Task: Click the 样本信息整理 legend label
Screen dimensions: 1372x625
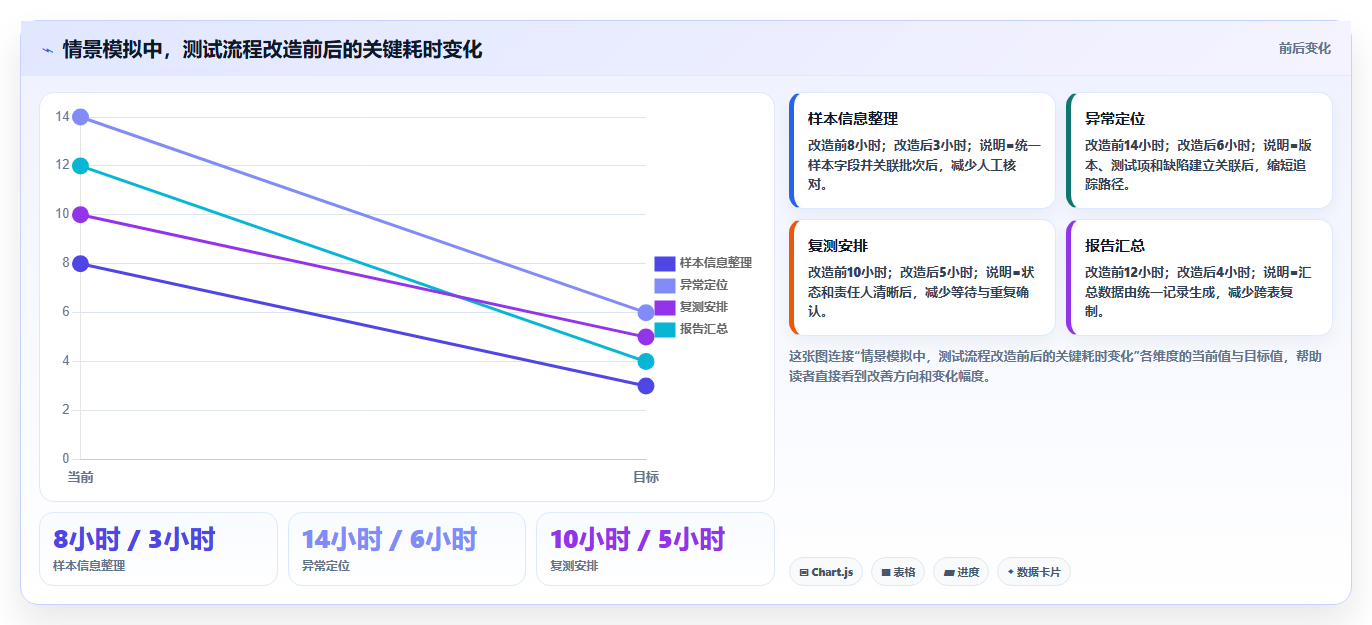Action: coord(716,263)
